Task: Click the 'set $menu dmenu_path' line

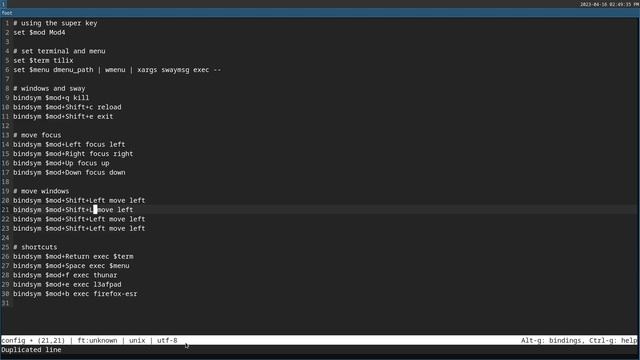Action: (x=117, y=70)
